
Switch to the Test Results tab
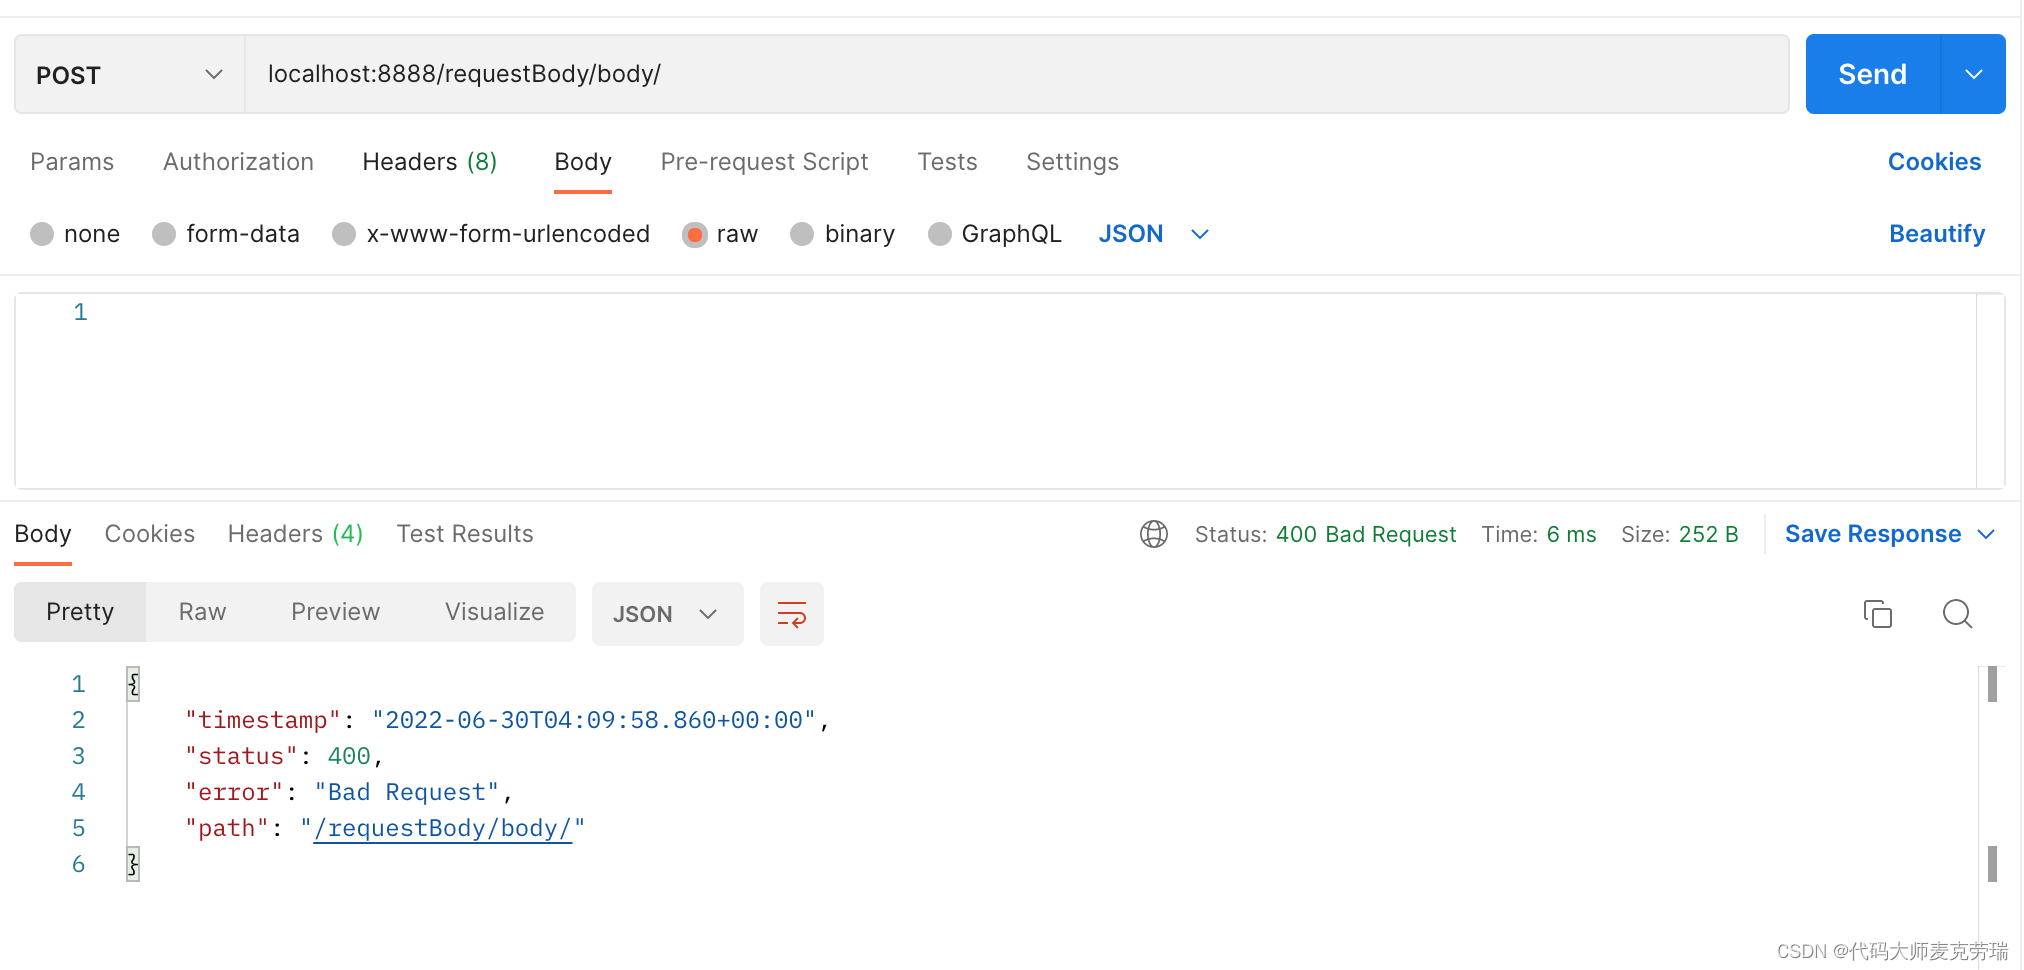[465, 534]
